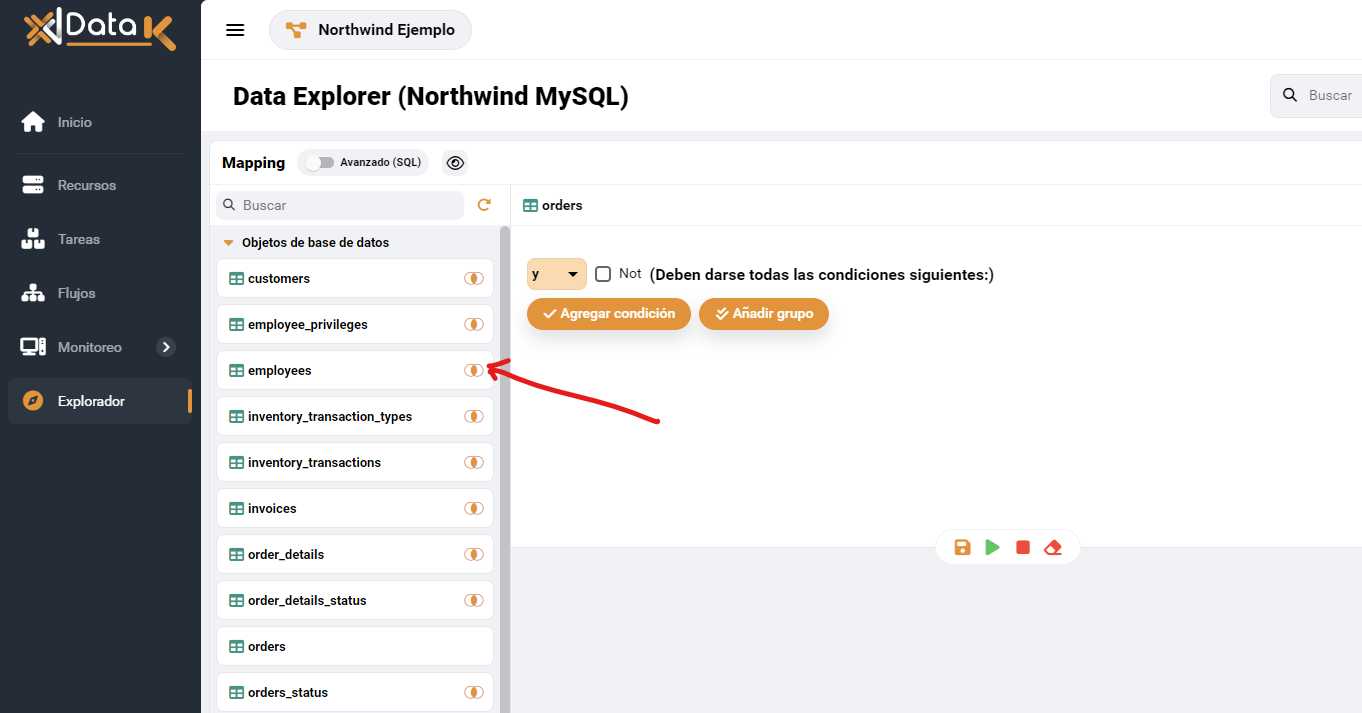The width and height of the screenshot is (1362, 713).
Task: Run query with green play icon
Action: pos(992,547)
